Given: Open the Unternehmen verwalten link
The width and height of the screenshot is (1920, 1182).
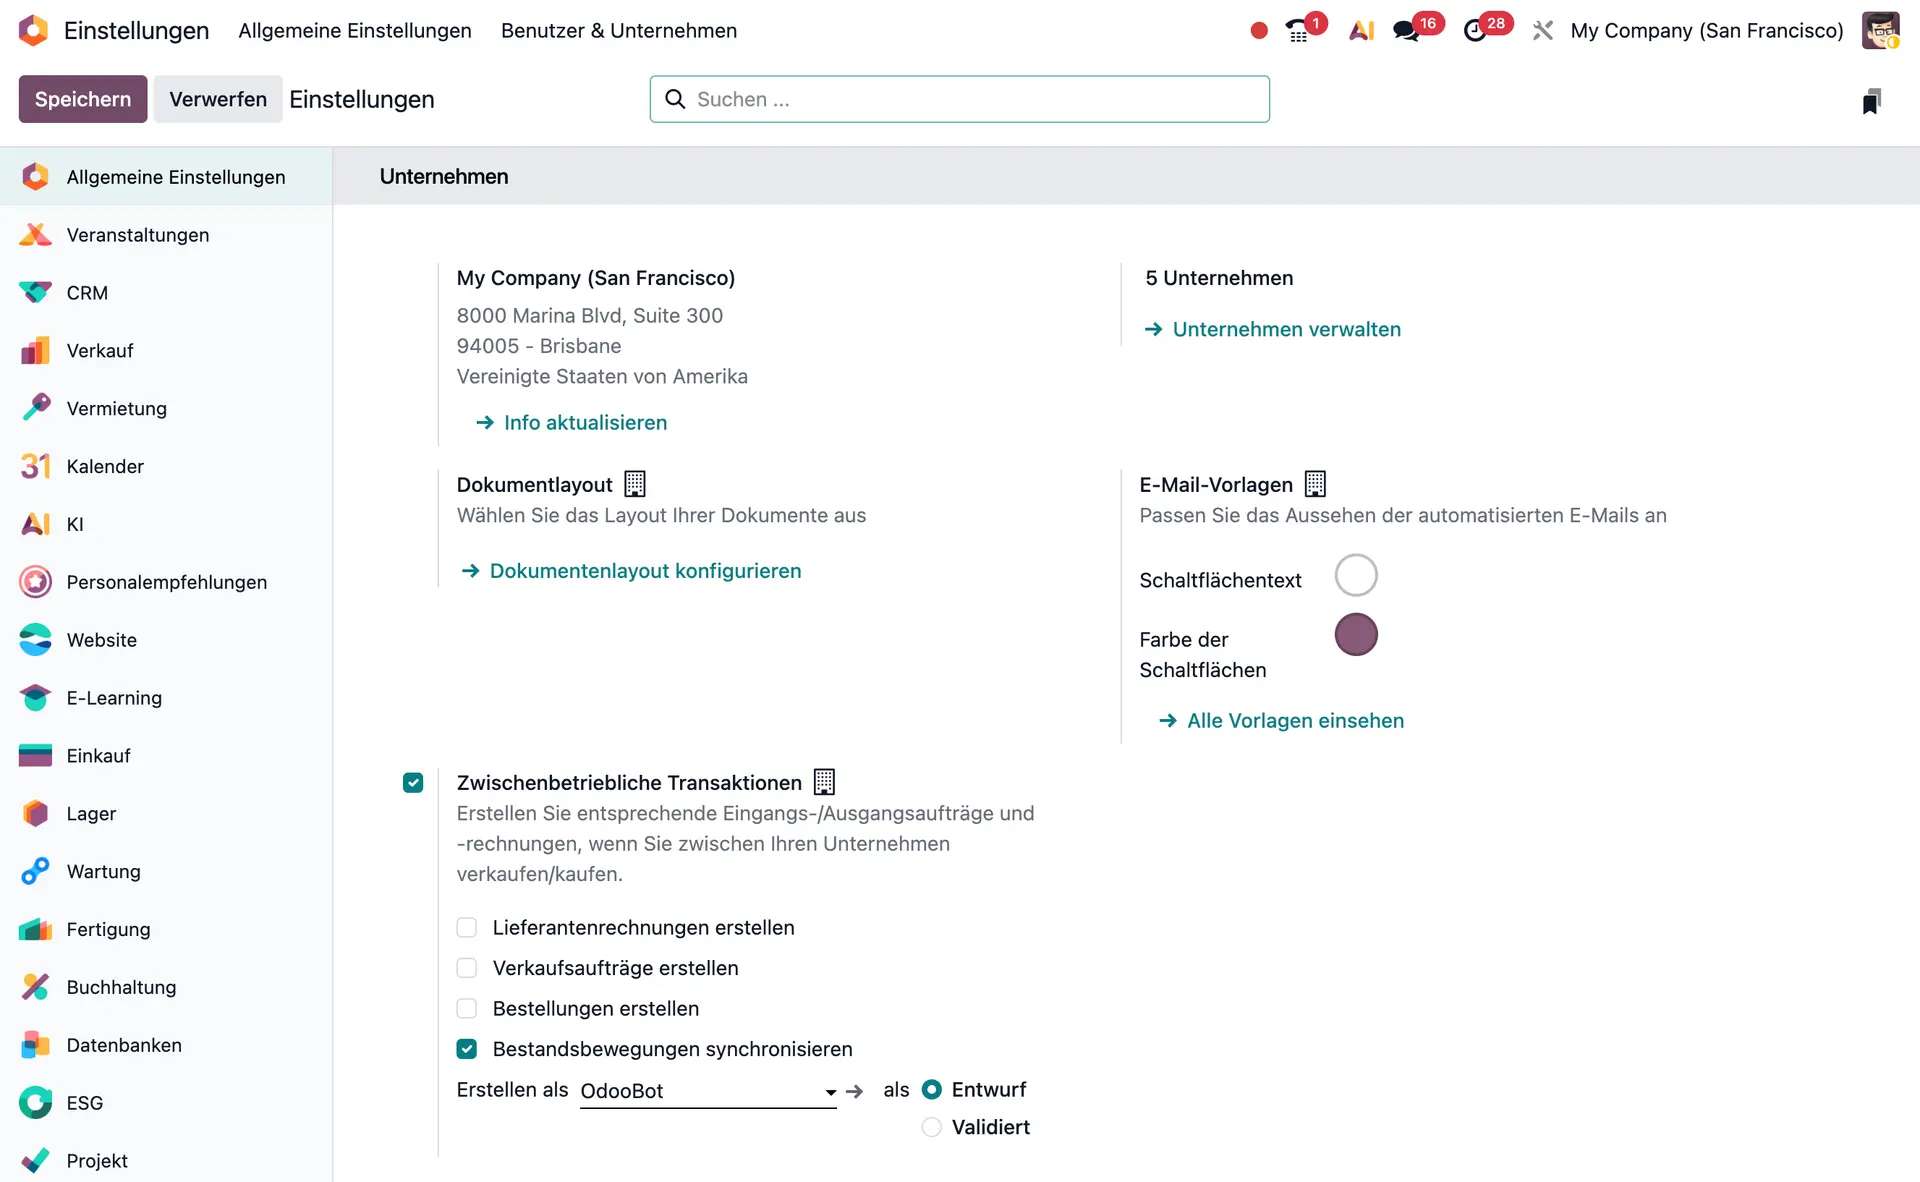Looking at the screenshot, I should [1287, 329].
